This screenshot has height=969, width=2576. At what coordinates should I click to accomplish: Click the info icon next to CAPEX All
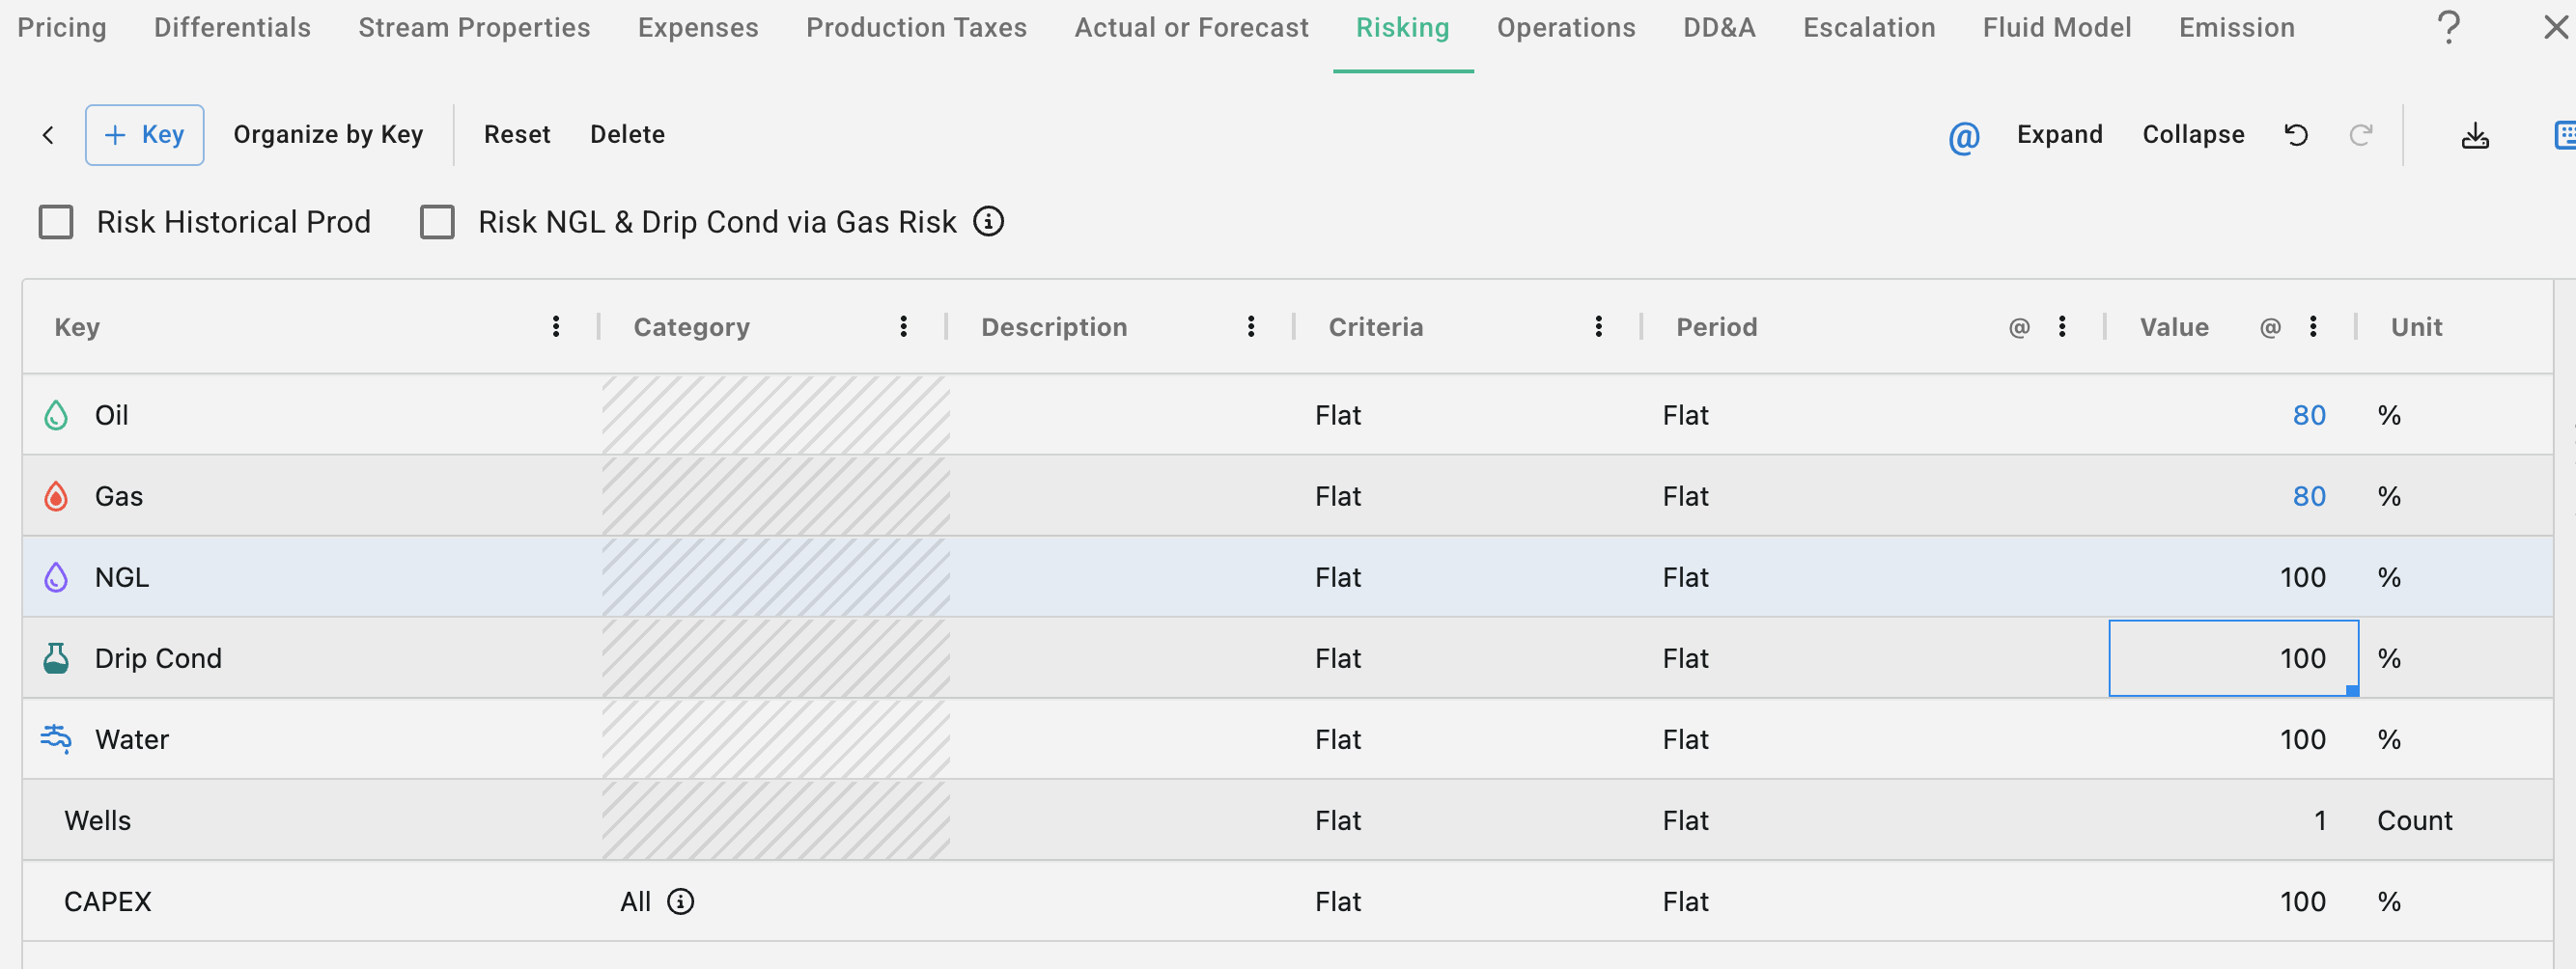(x=681, y=901)
